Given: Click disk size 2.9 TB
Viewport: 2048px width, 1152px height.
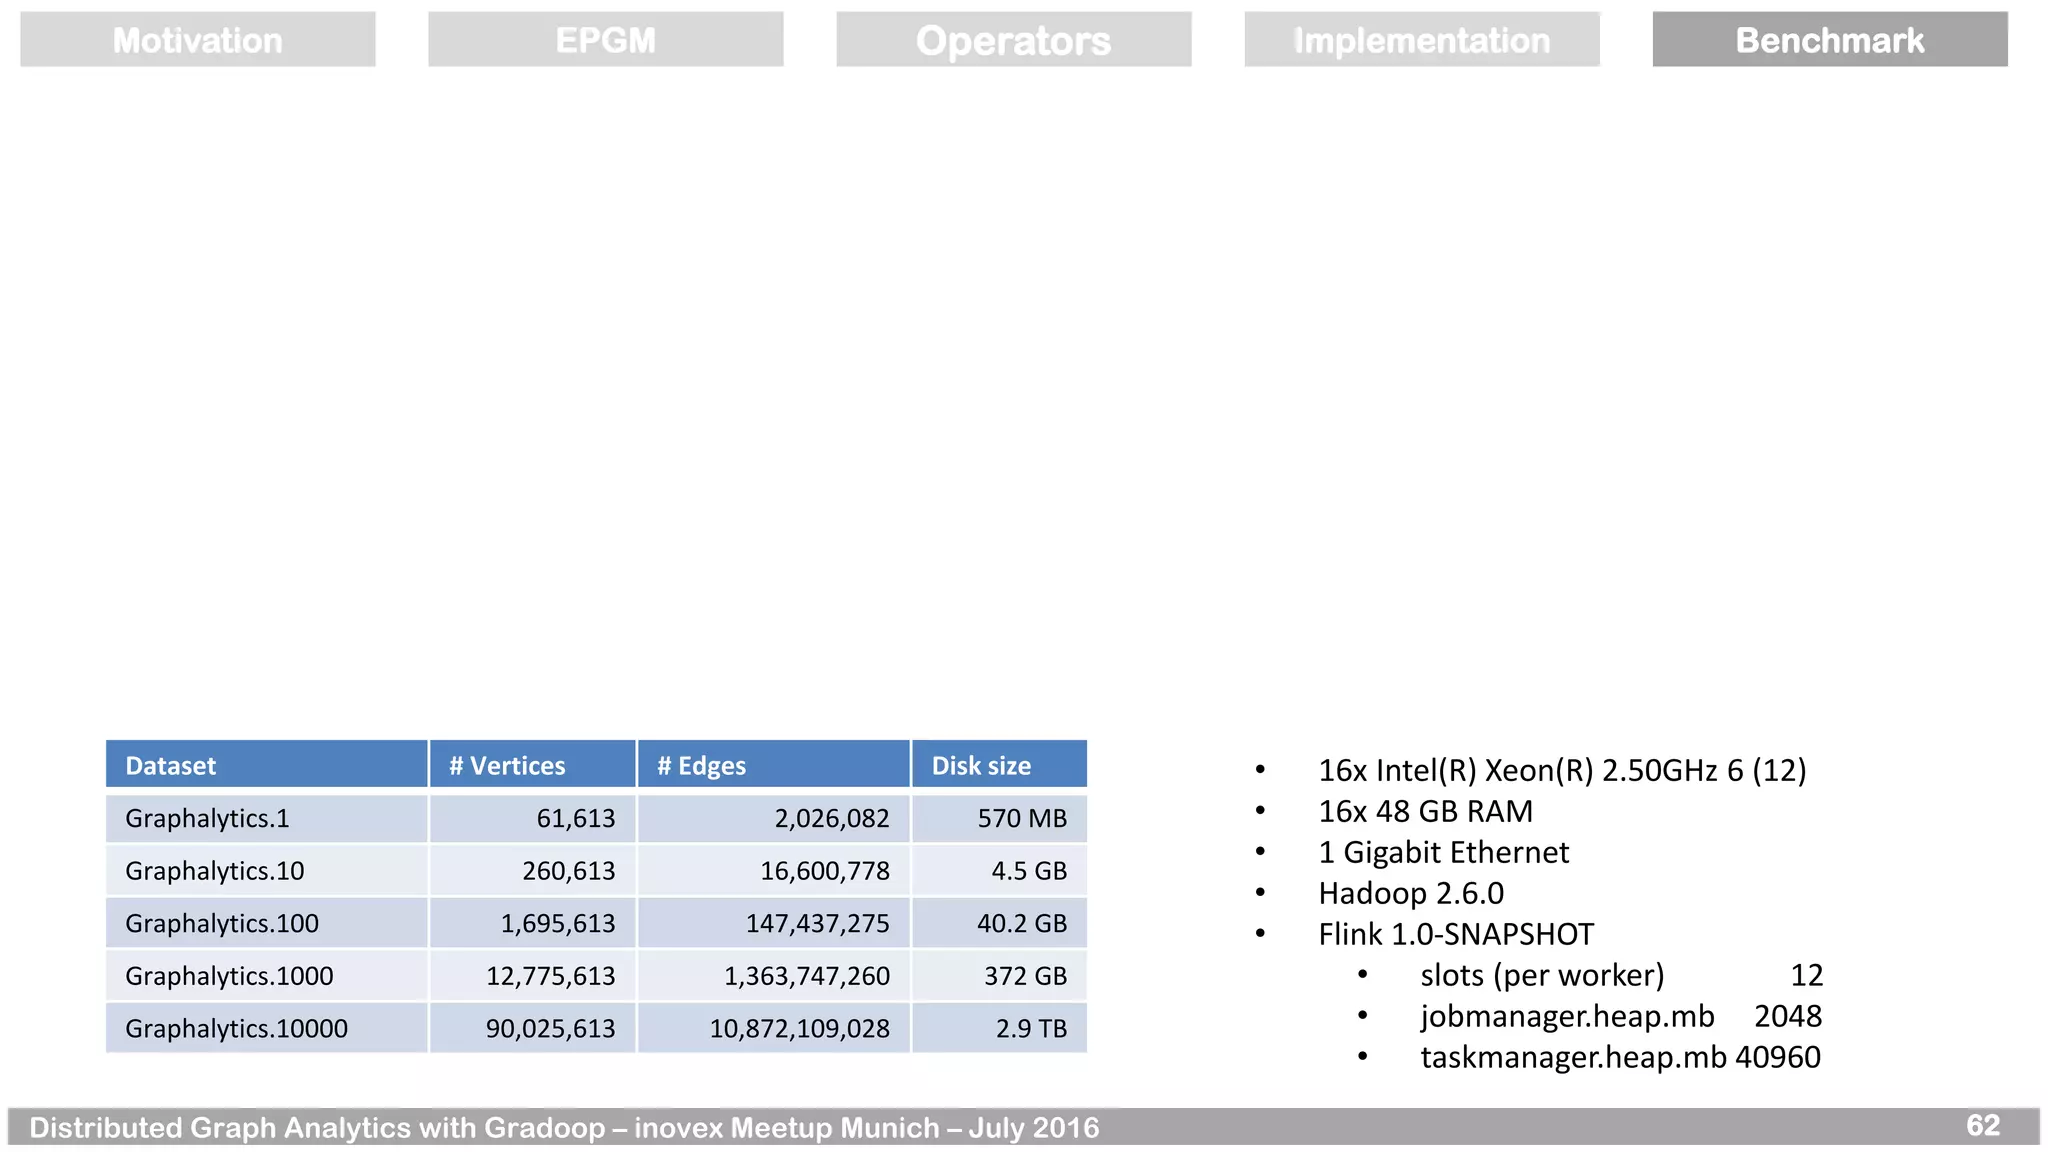Looking at the screenshot, I should tap(999, 1028).
